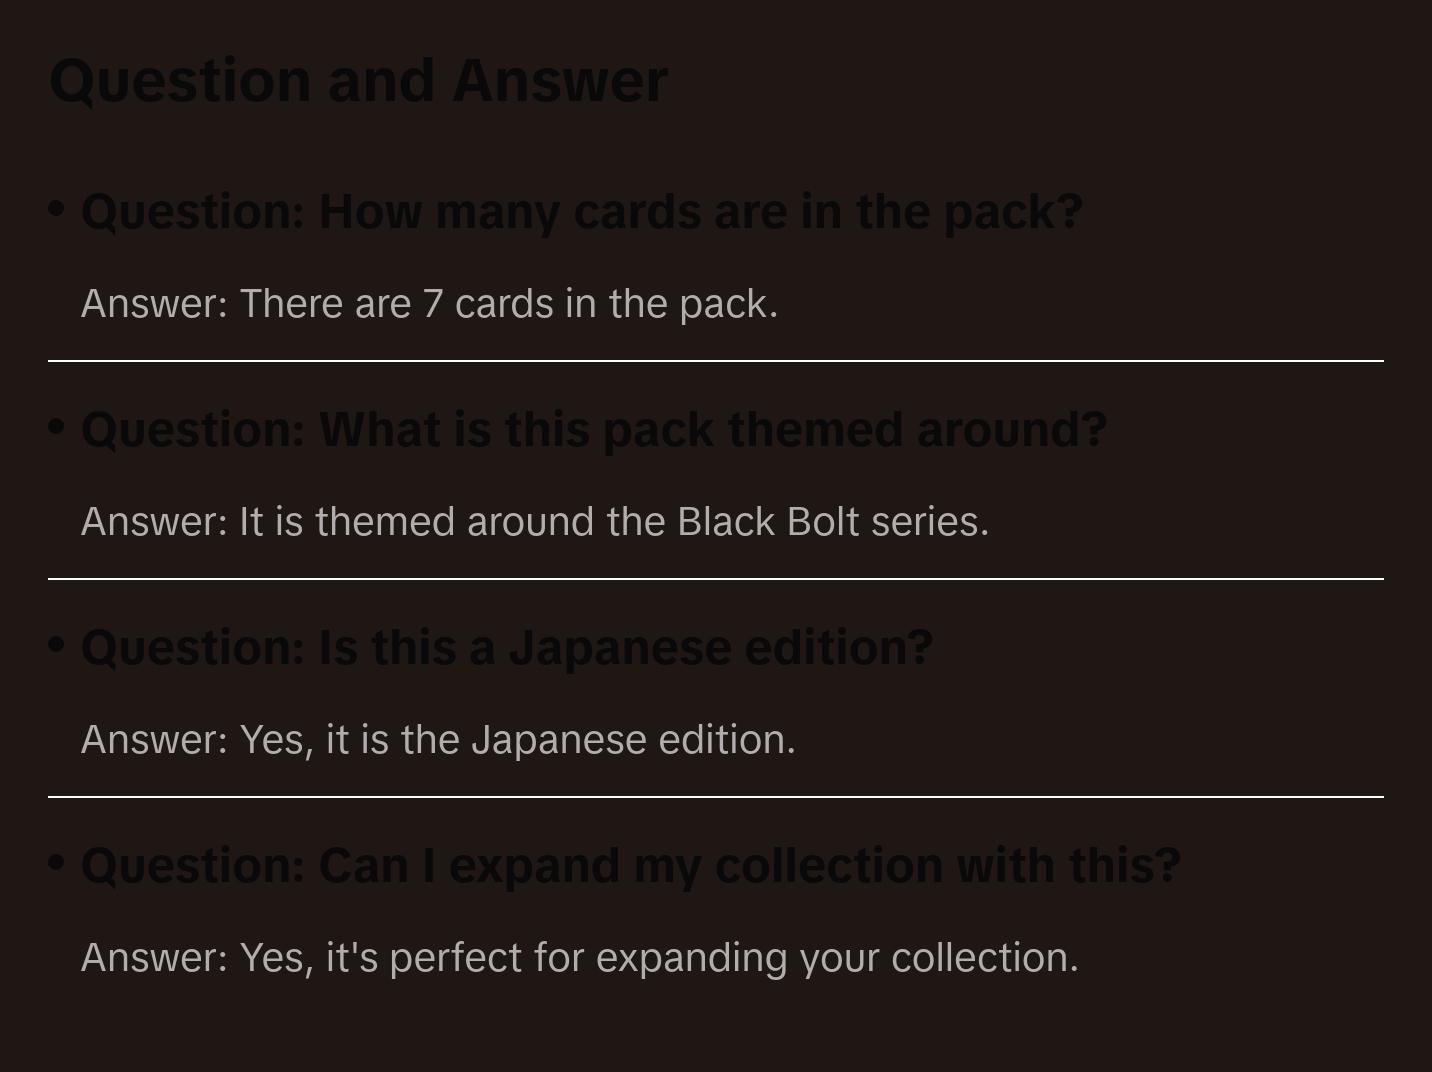Click the answer "There are 7 cards in the pack."
The width and height of the screenshot is (1432, 1072).
click(429, 304)
